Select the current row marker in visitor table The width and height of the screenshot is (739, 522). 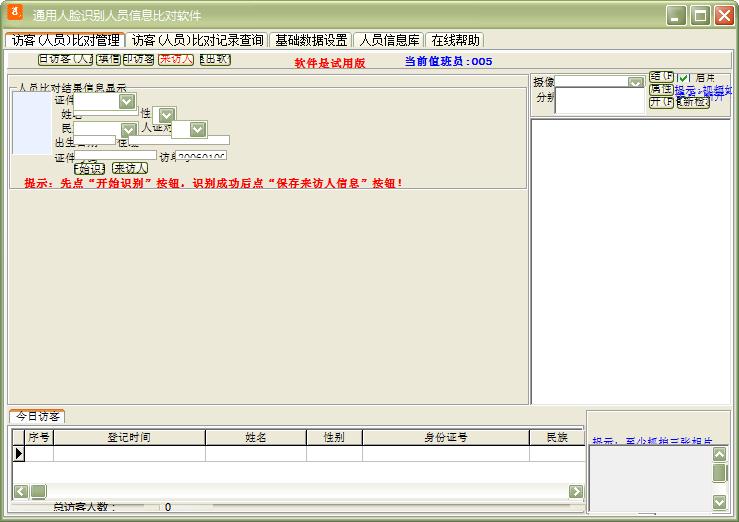18,453
